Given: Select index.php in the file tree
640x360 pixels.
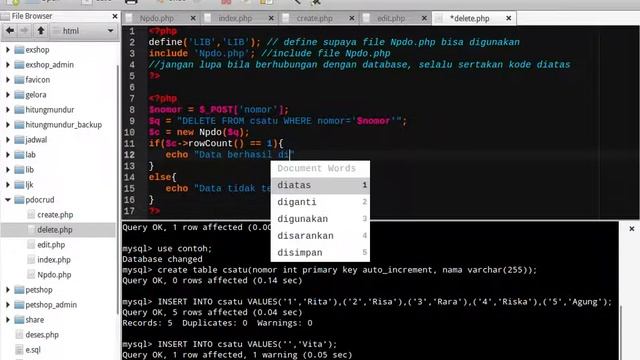Looking at the screenshot, I should pyautogui.click(x=54, y=260).
